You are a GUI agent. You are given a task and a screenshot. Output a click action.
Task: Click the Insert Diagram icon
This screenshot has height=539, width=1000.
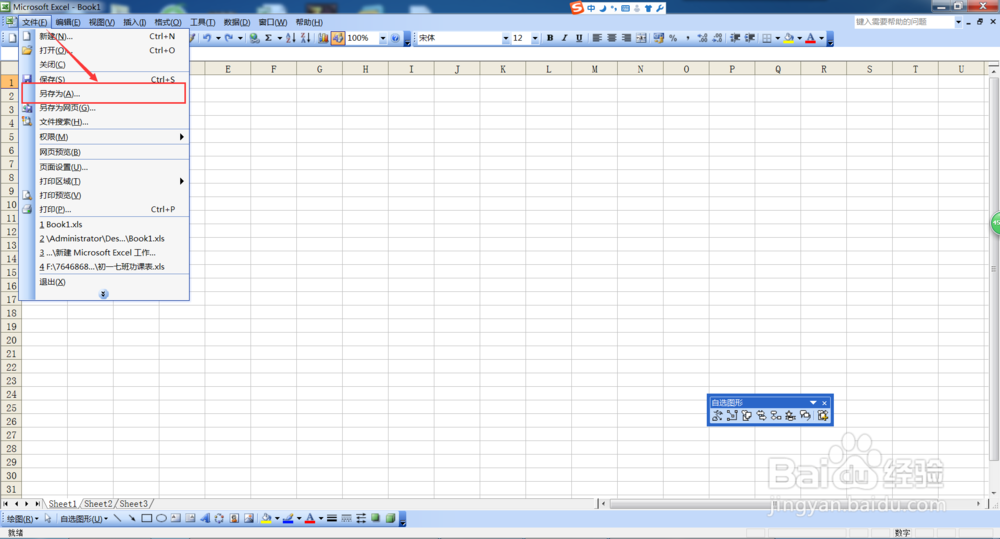[x=219, y=519]
